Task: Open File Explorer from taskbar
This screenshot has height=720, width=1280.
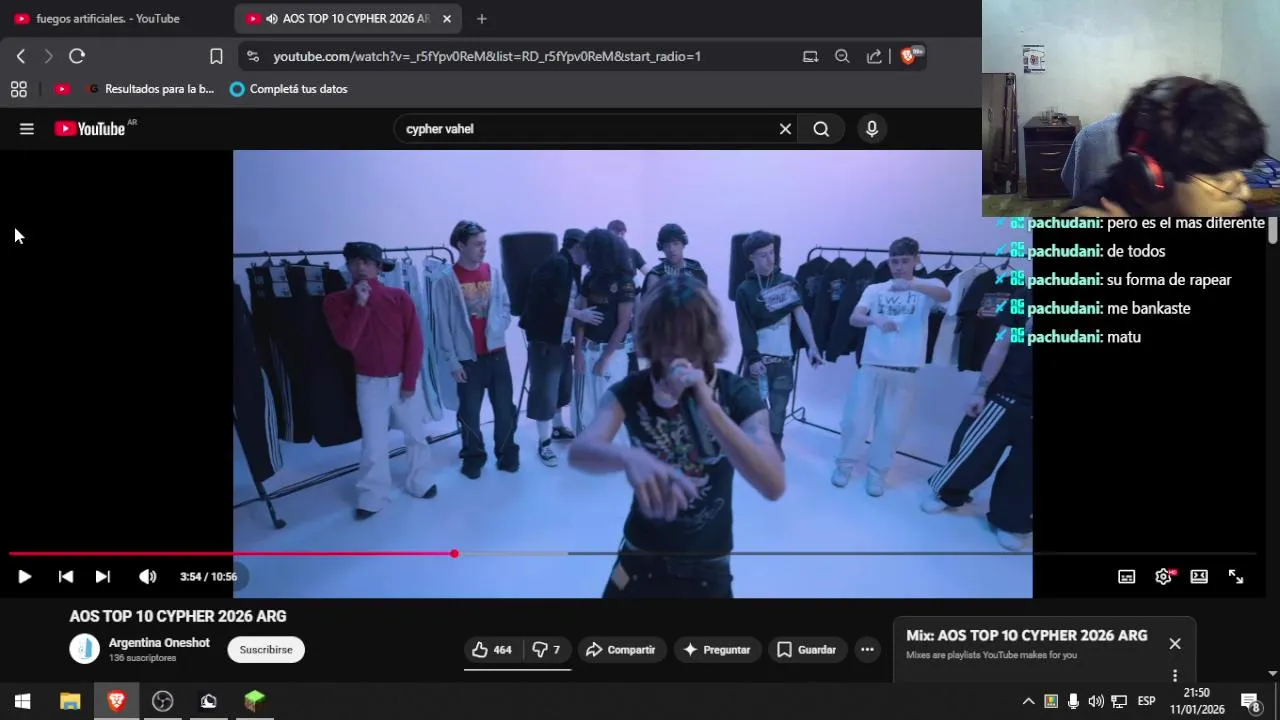Action: tap(70, 701)
